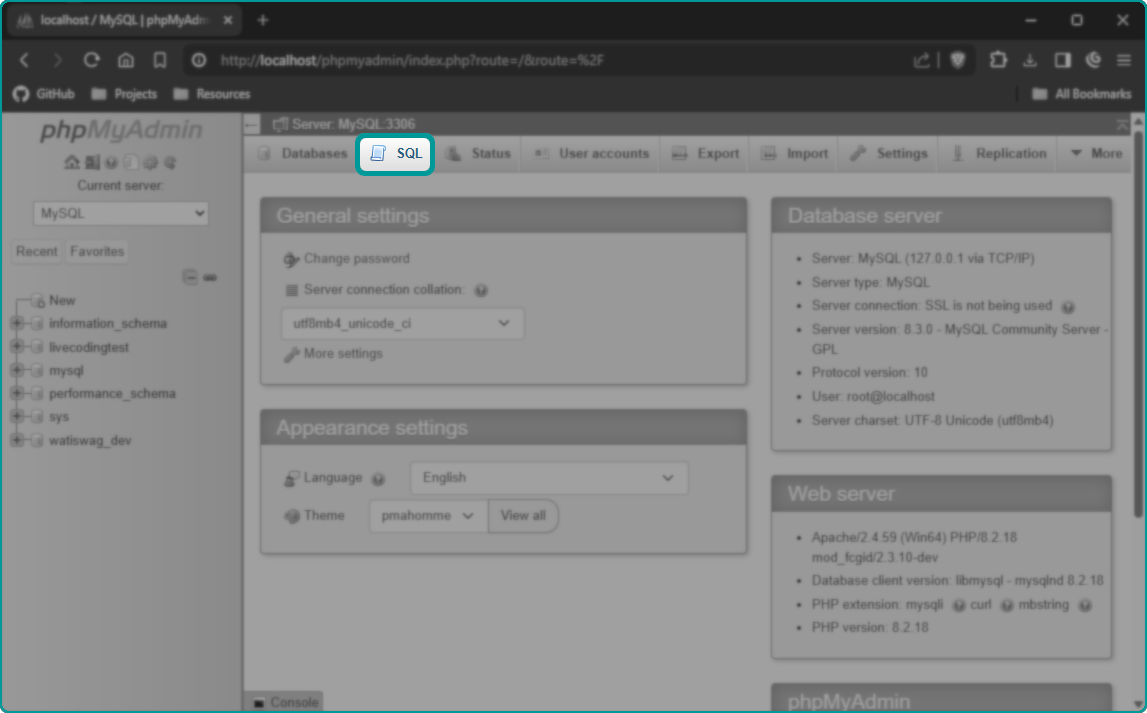The image size is (1147, 713).
Task: Open the GitHub bookmark
Action: click(x=44, y=94)
